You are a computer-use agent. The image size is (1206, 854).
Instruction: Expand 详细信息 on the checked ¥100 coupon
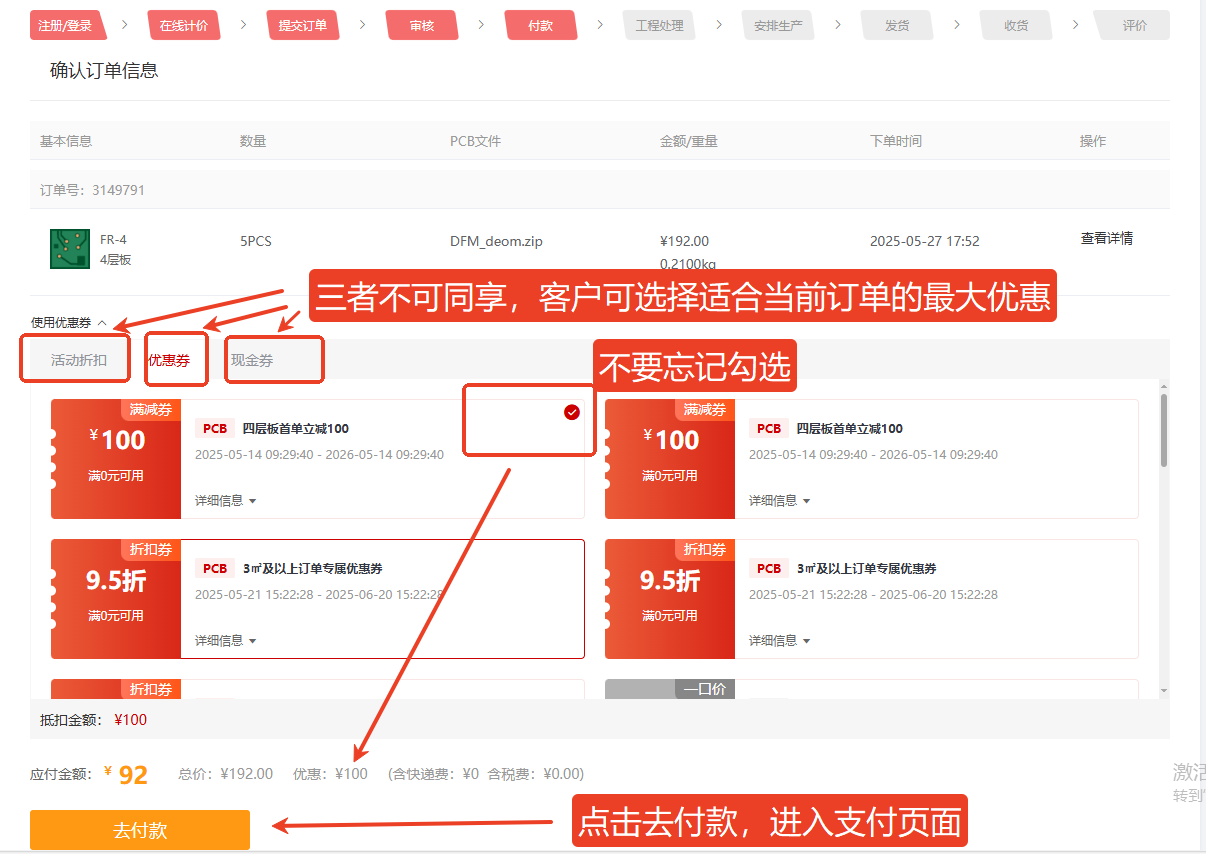[225, 501]
